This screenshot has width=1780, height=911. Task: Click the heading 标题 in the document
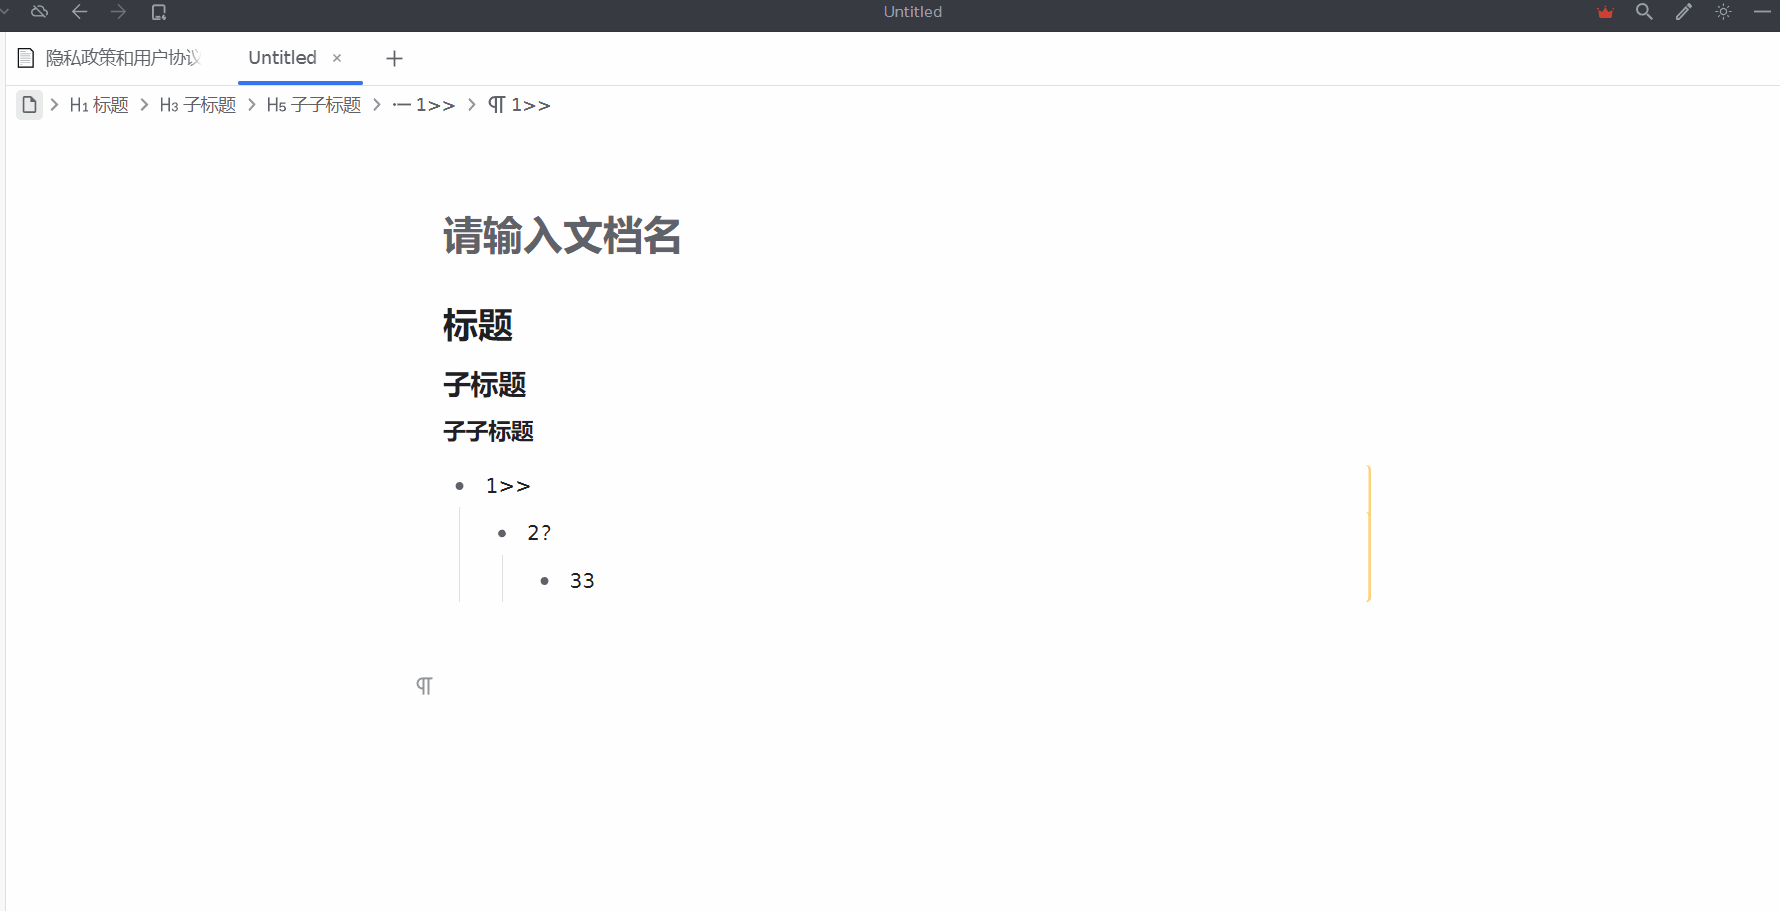[x=478, y=325]
